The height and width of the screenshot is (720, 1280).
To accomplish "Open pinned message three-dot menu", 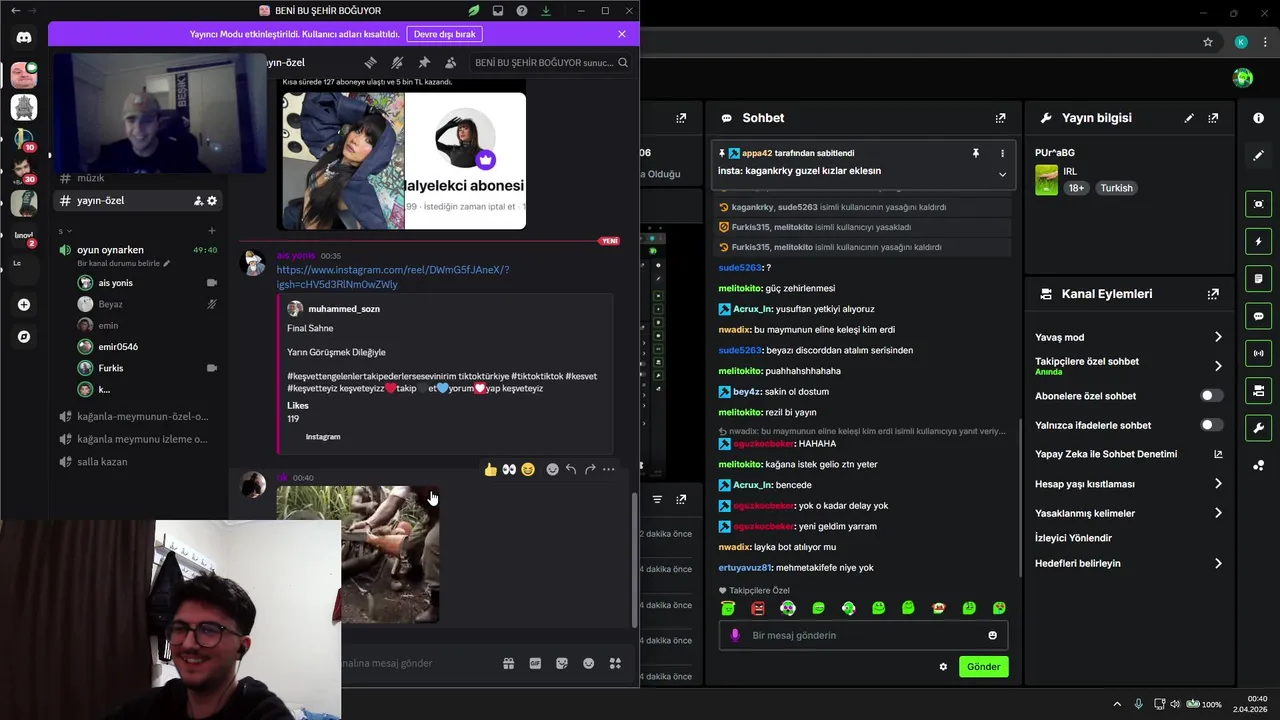I will tap(1002, 153).
